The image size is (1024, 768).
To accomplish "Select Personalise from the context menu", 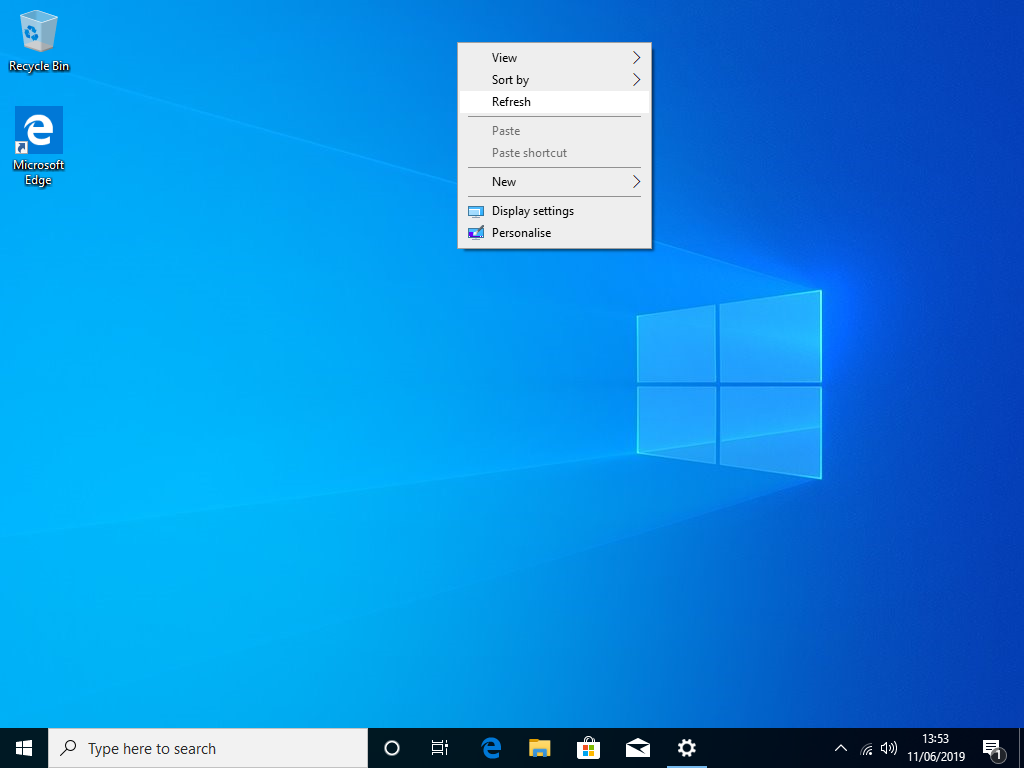I will coord(554,233).
